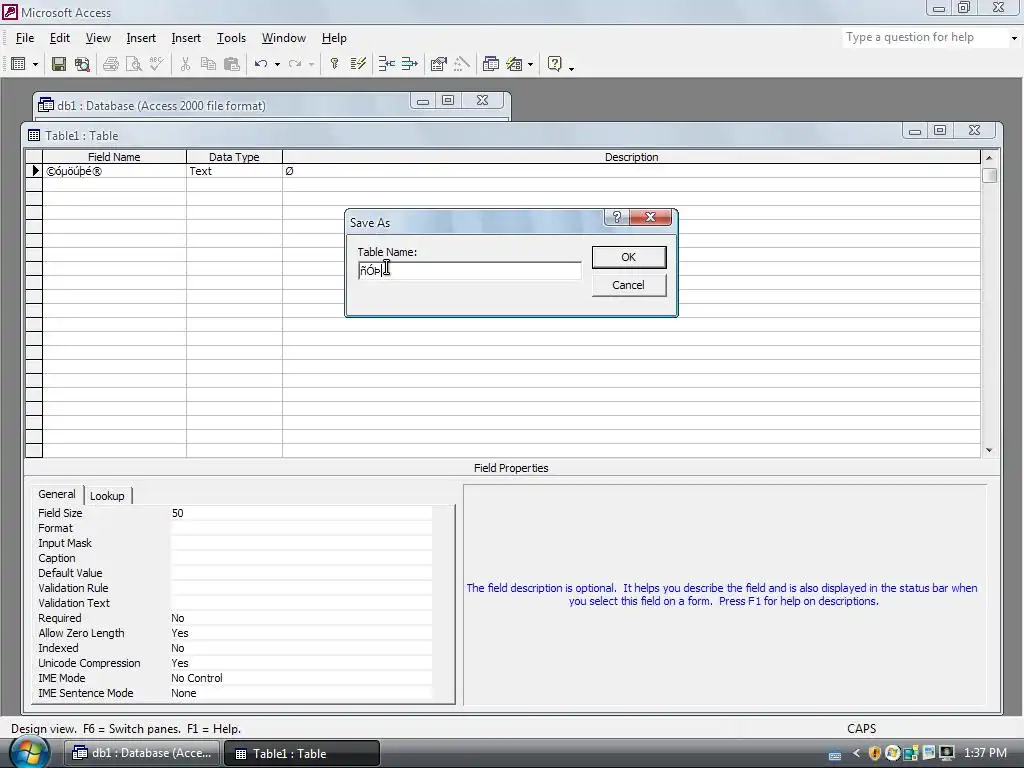Screen dimensions: 1024x768
Task: Click the View datasheet toolbar icon
Action: pos(18,64)
